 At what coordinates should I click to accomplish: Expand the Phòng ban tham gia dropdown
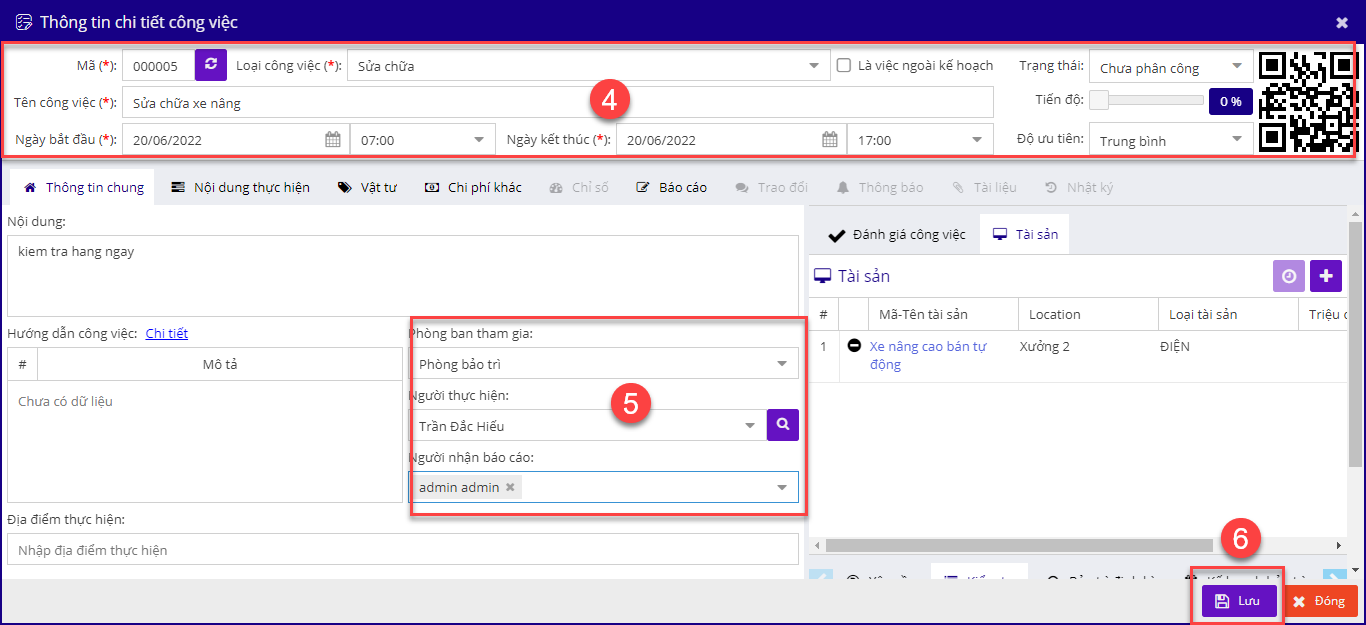[782, 363]
